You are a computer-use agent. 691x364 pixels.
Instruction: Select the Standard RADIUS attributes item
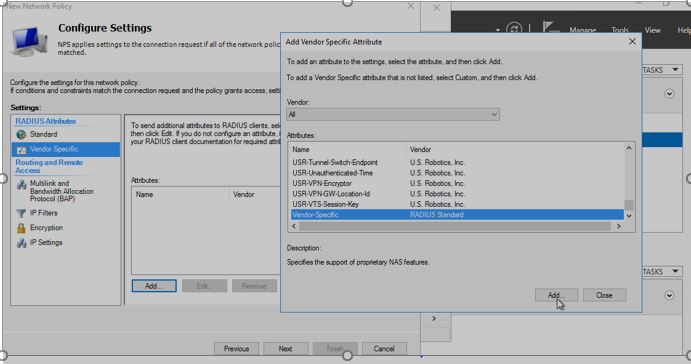coord(43,134)
